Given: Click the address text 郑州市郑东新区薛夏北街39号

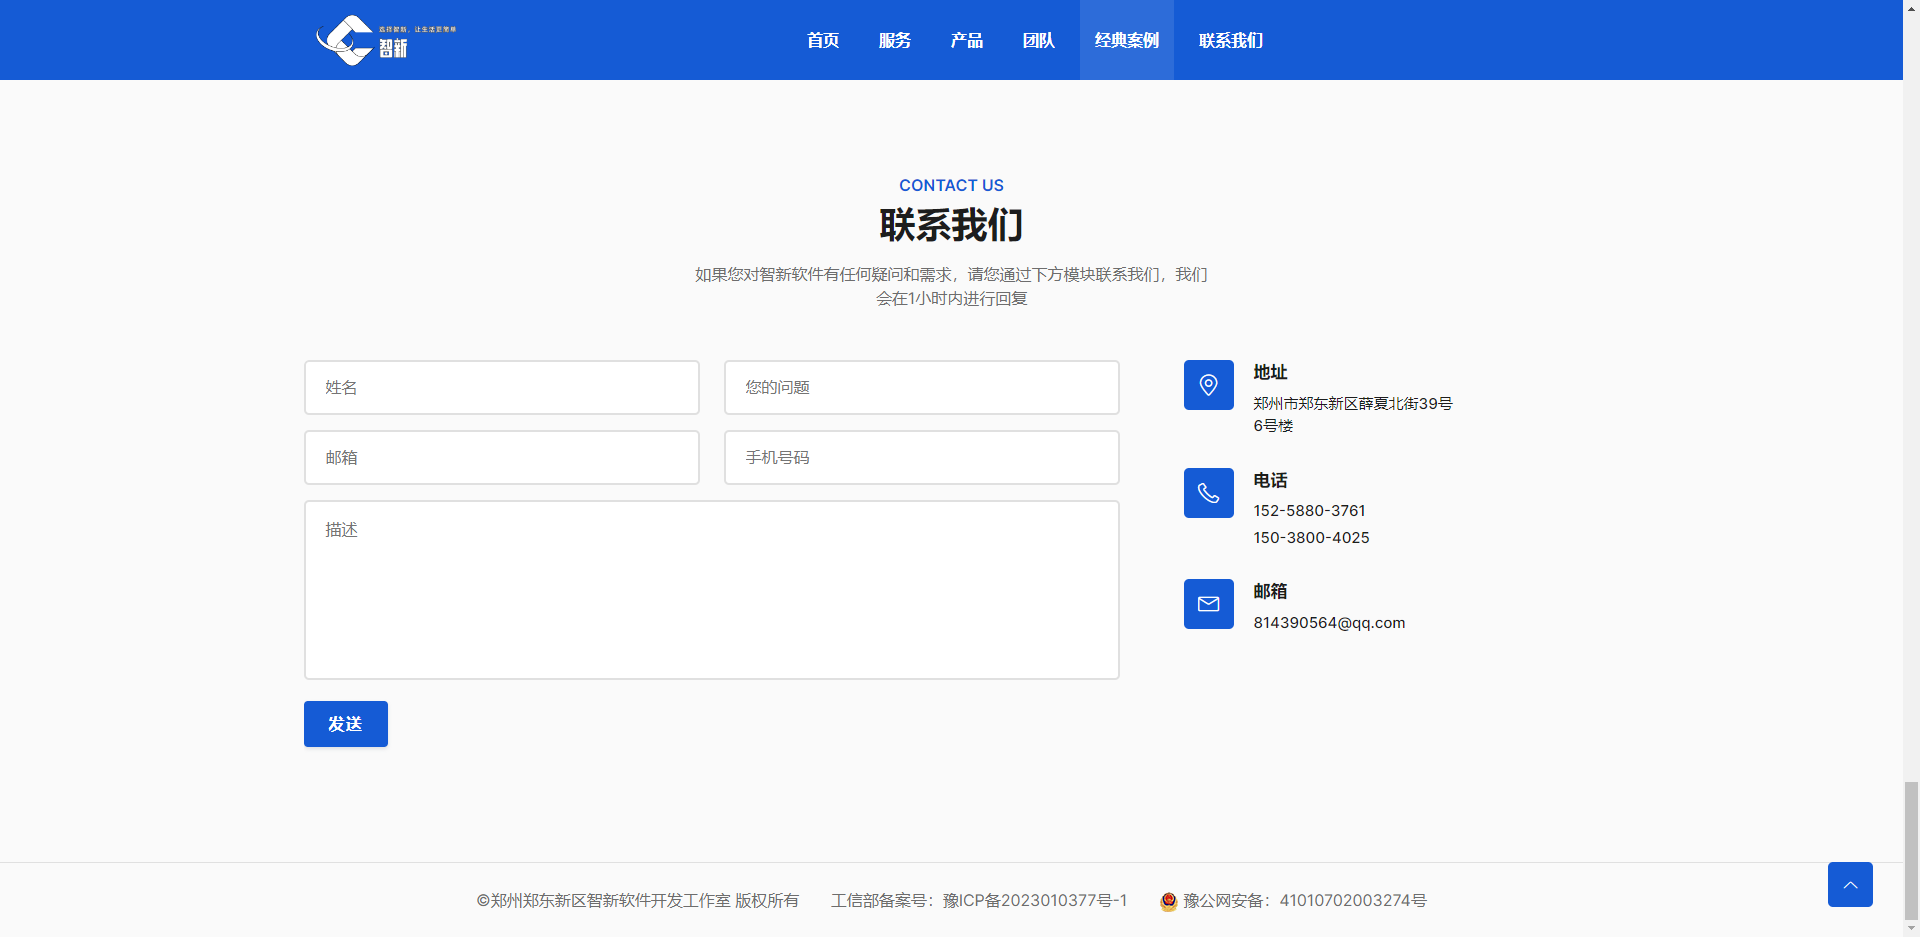Looking at the screenshot, I should click(x=1353, y=404).
